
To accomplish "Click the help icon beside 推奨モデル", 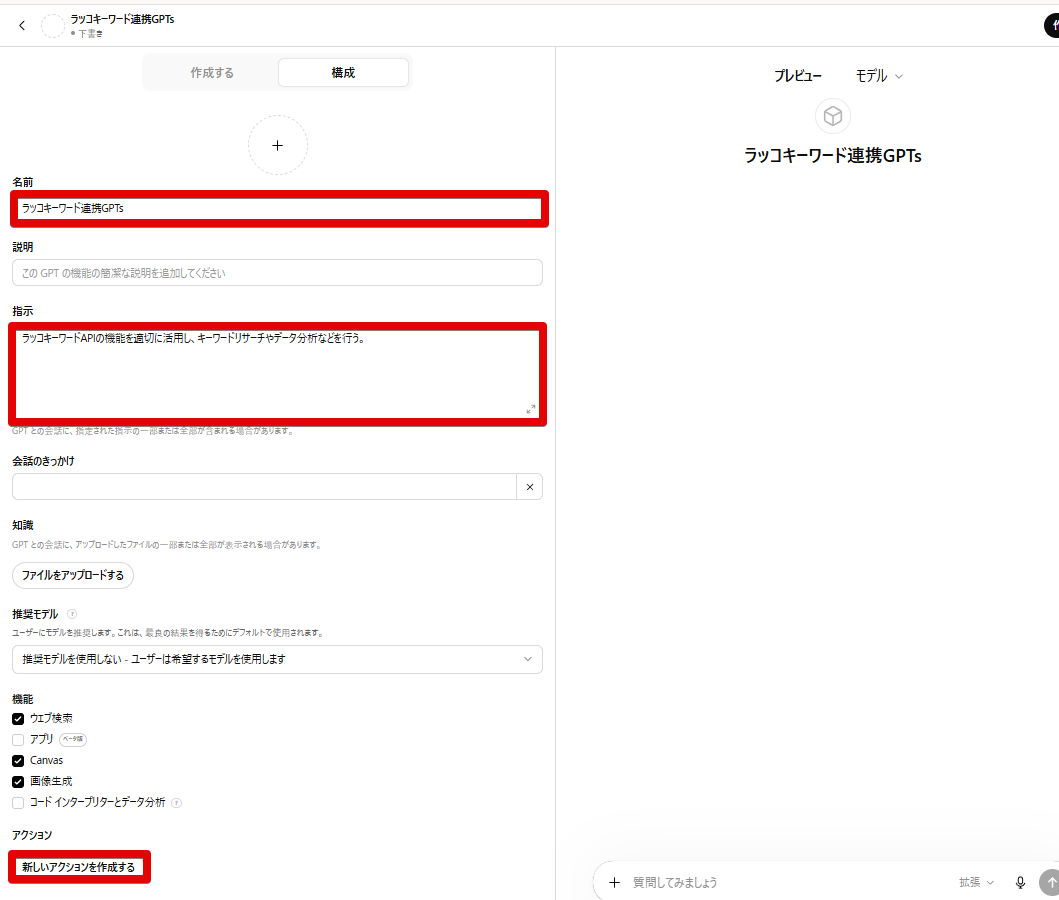I will pos(72,614).
